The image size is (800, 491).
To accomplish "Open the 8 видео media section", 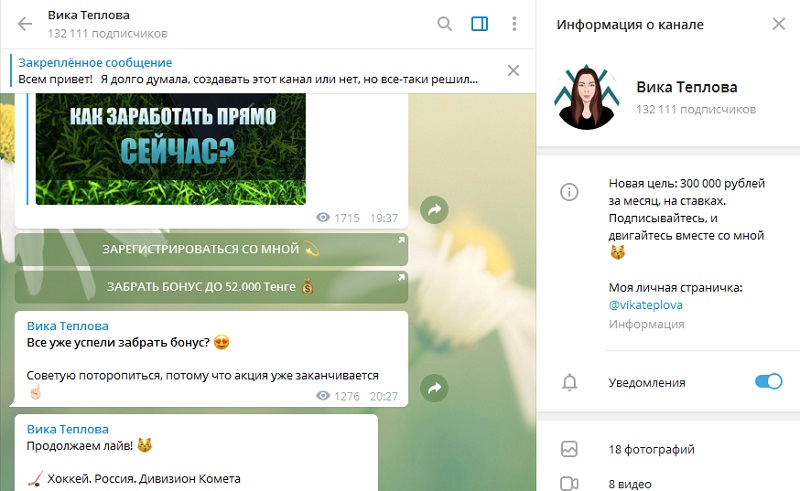I will tap(630, 483).
